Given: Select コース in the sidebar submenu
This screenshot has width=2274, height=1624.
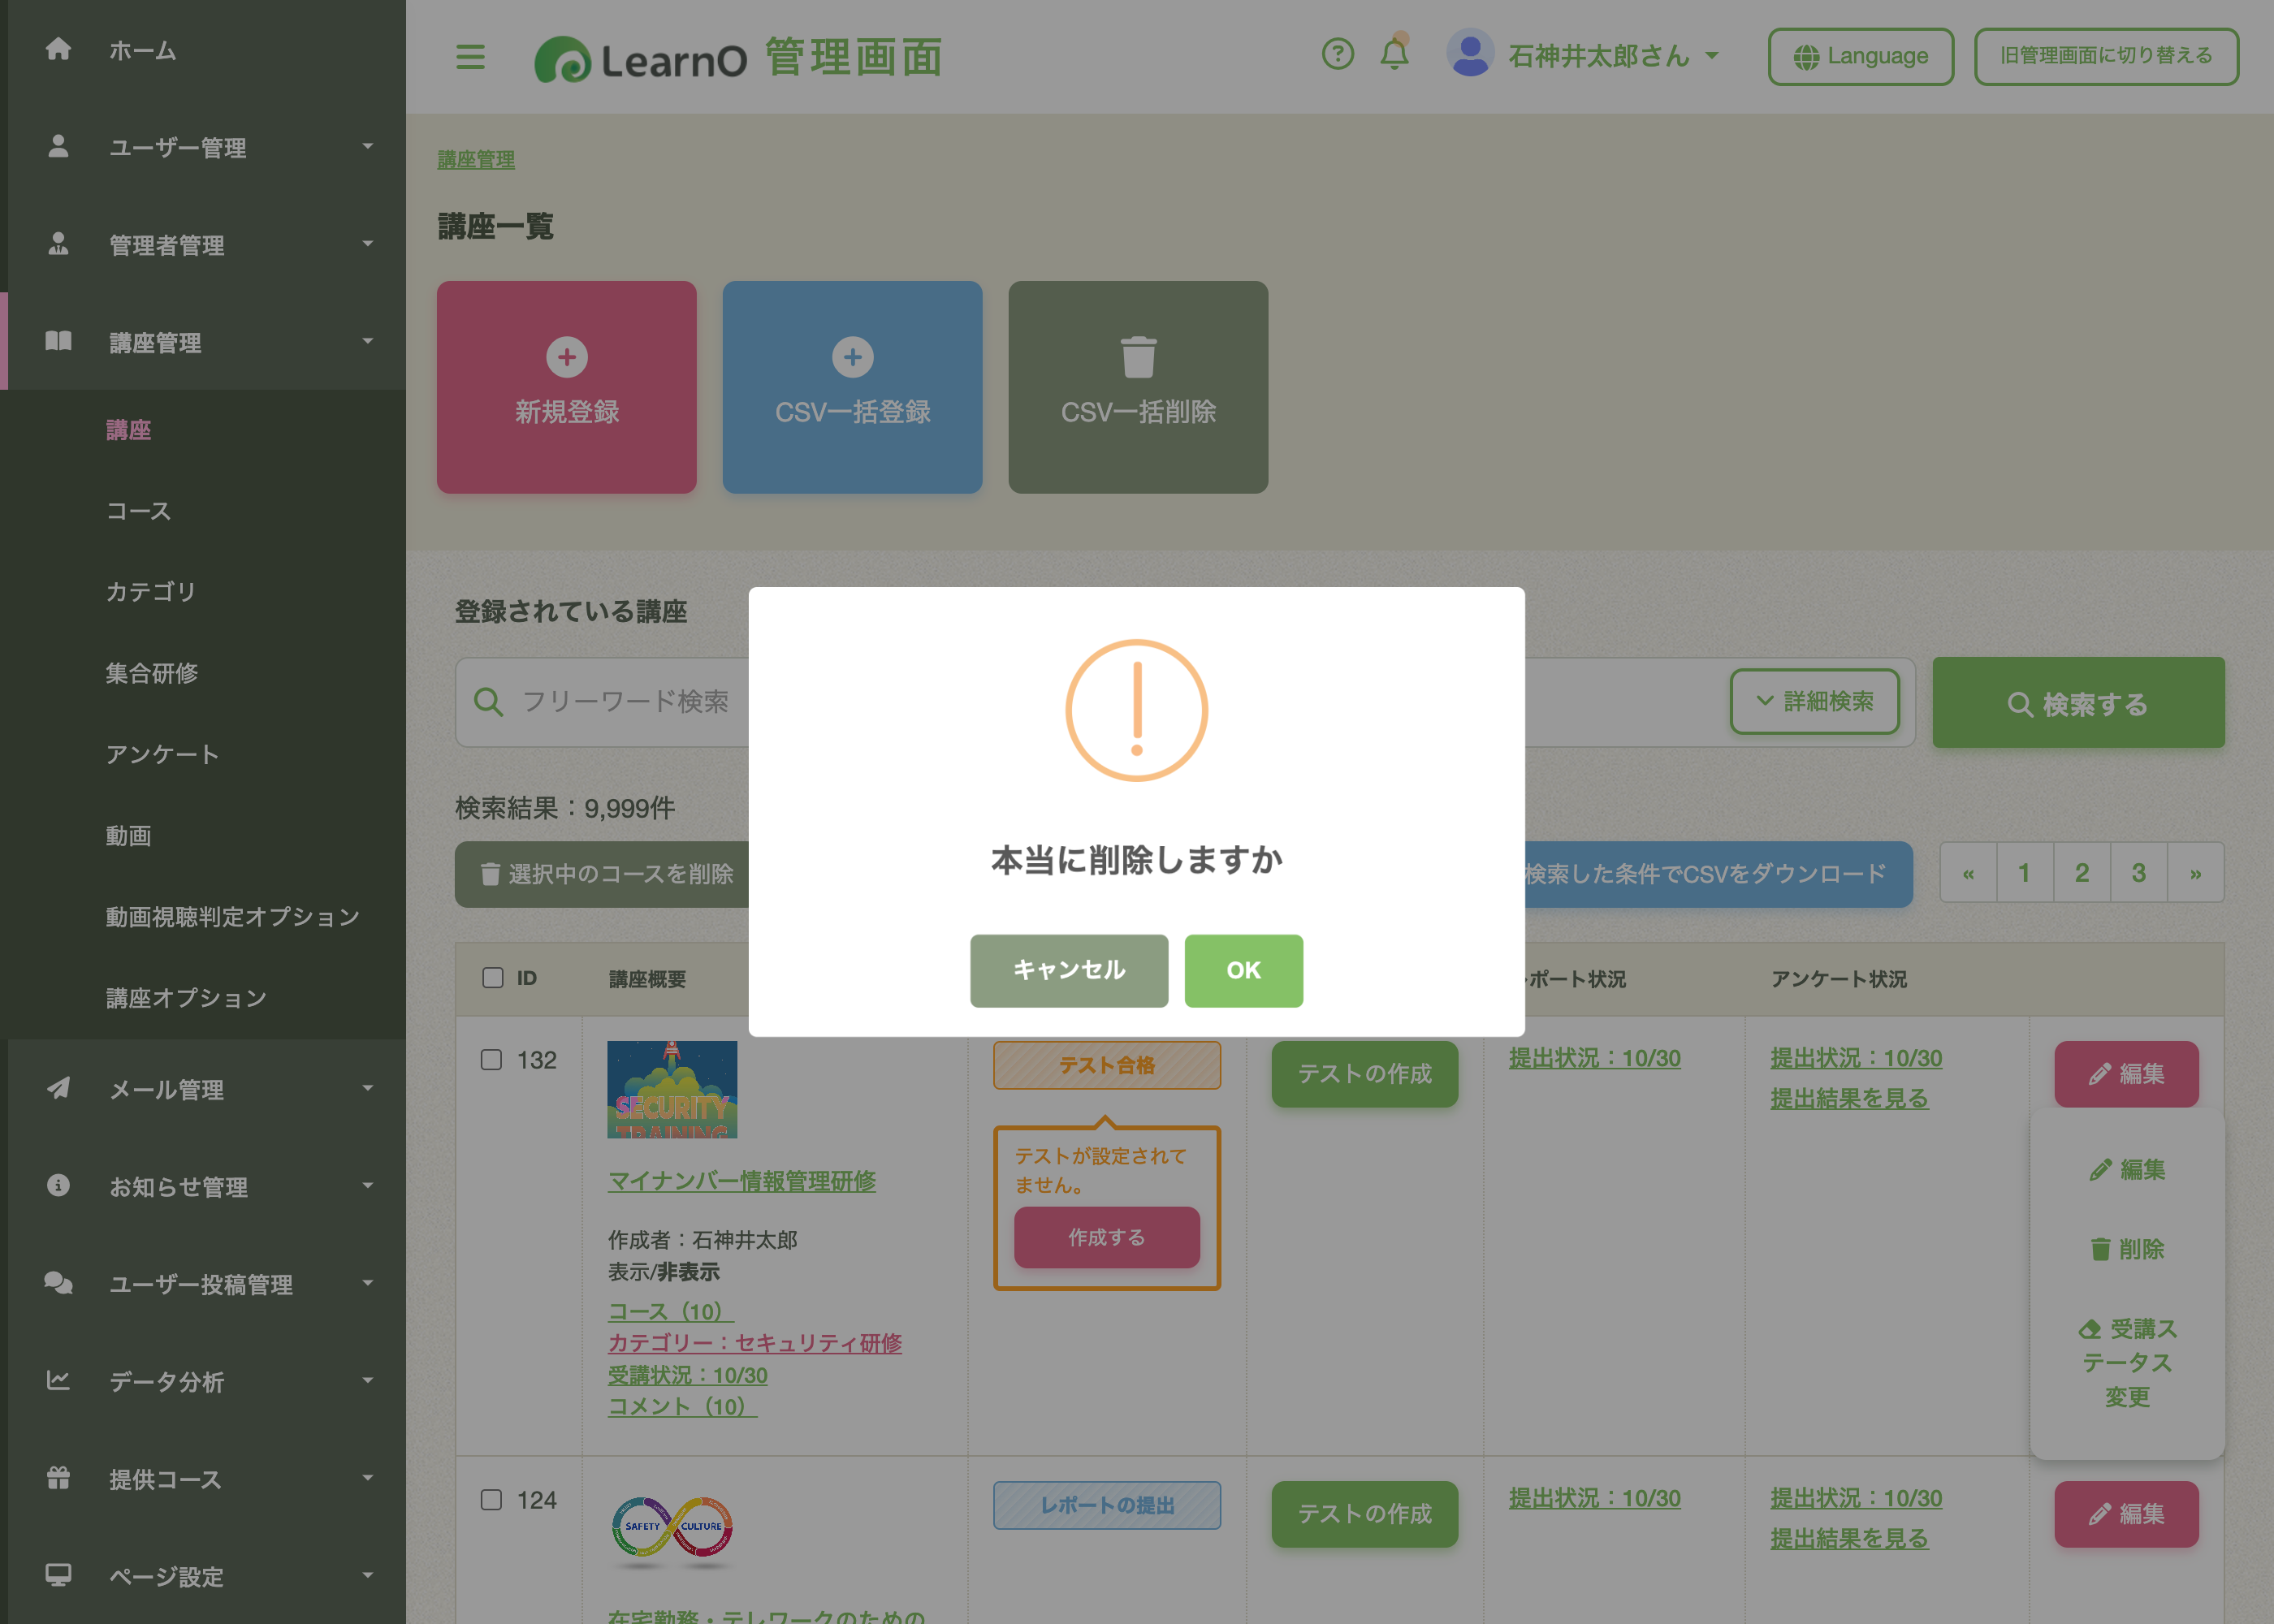Looking at the screenshot, I should [139, 511].
